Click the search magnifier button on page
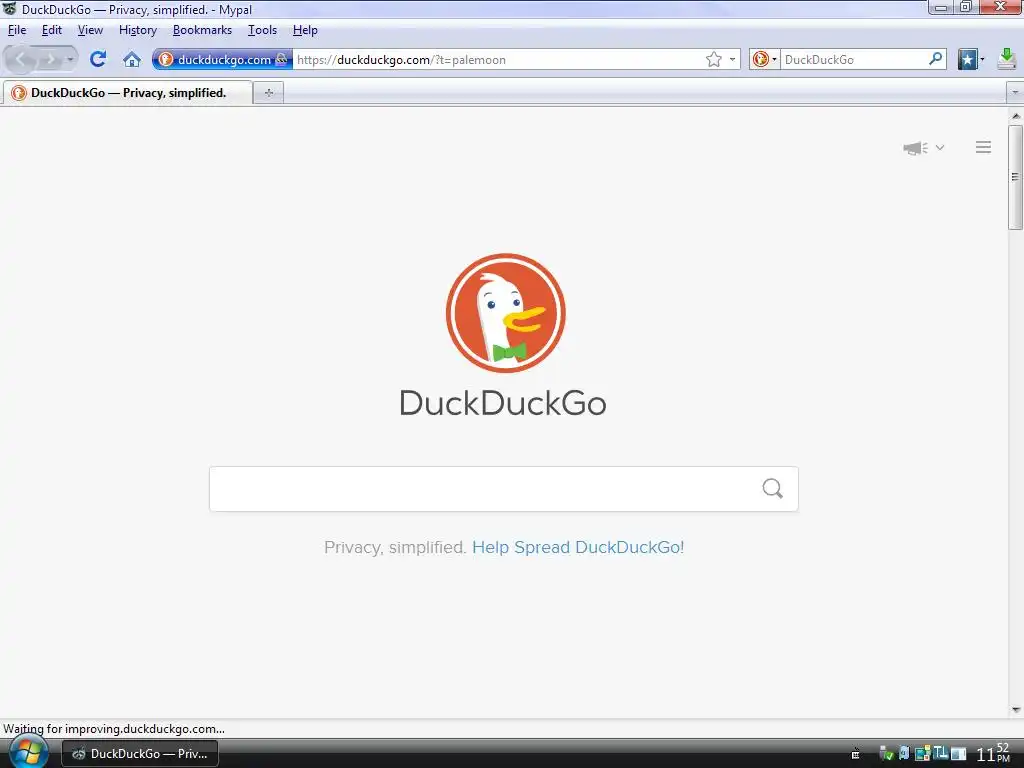This screenshot has height=768, width=1024. point(773,488)
